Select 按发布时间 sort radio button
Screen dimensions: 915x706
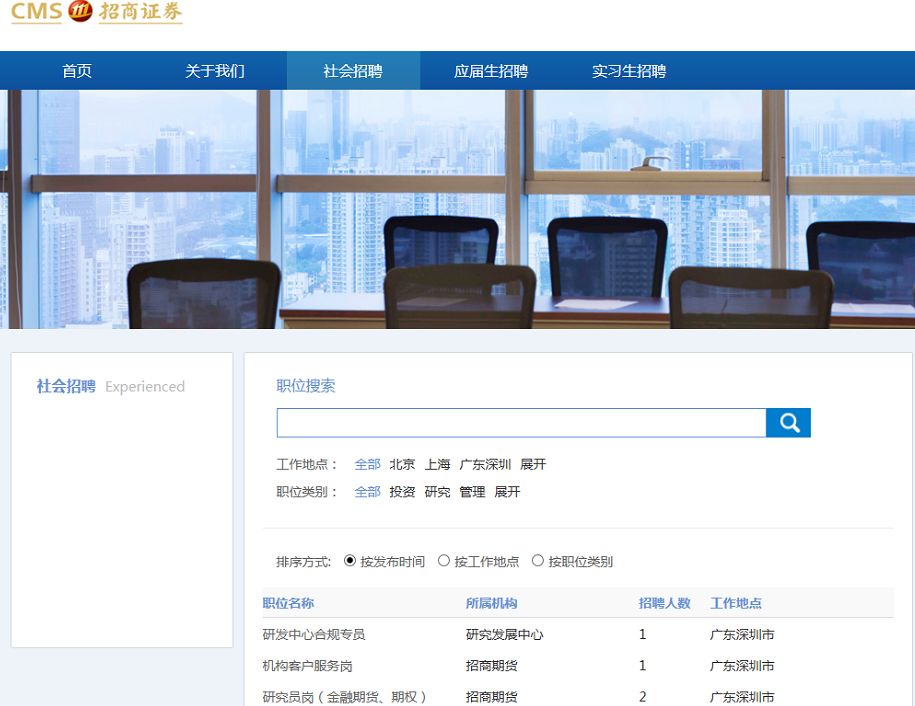[350, 561]
